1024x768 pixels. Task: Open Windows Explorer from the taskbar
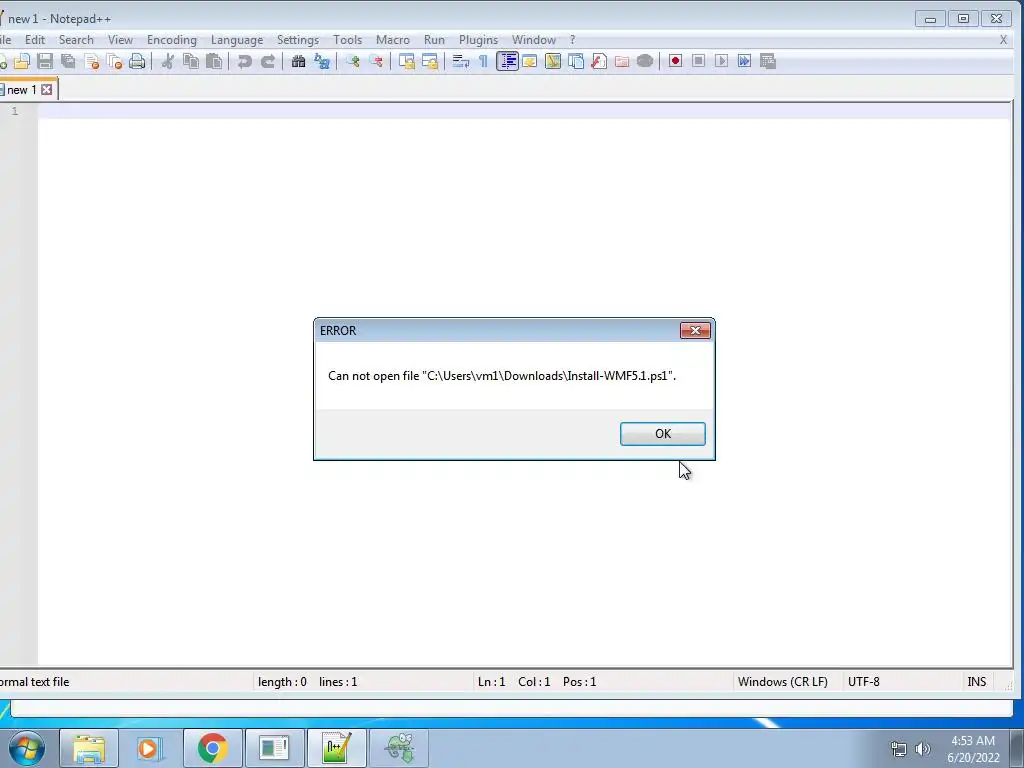89,748
